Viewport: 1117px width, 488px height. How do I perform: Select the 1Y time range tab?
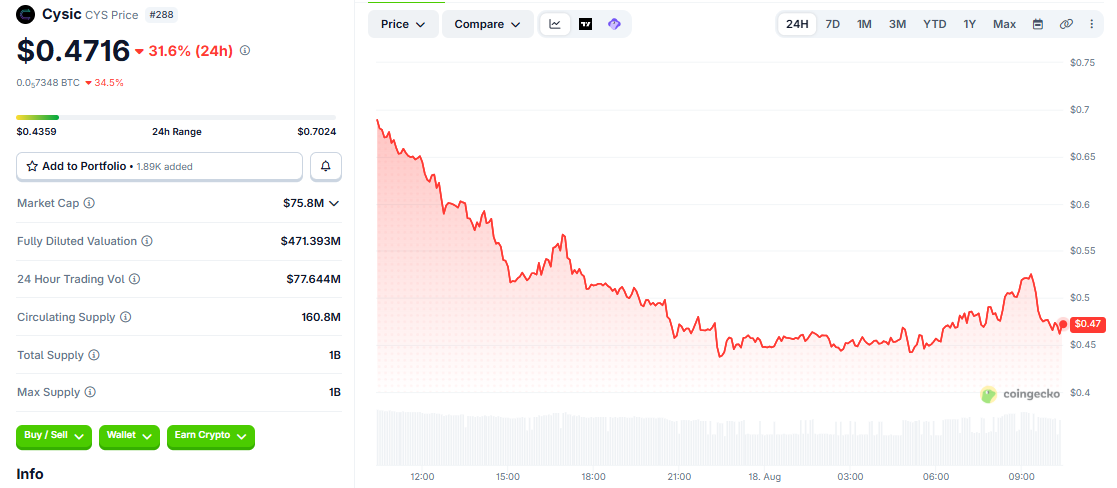(x=970, y=24)
